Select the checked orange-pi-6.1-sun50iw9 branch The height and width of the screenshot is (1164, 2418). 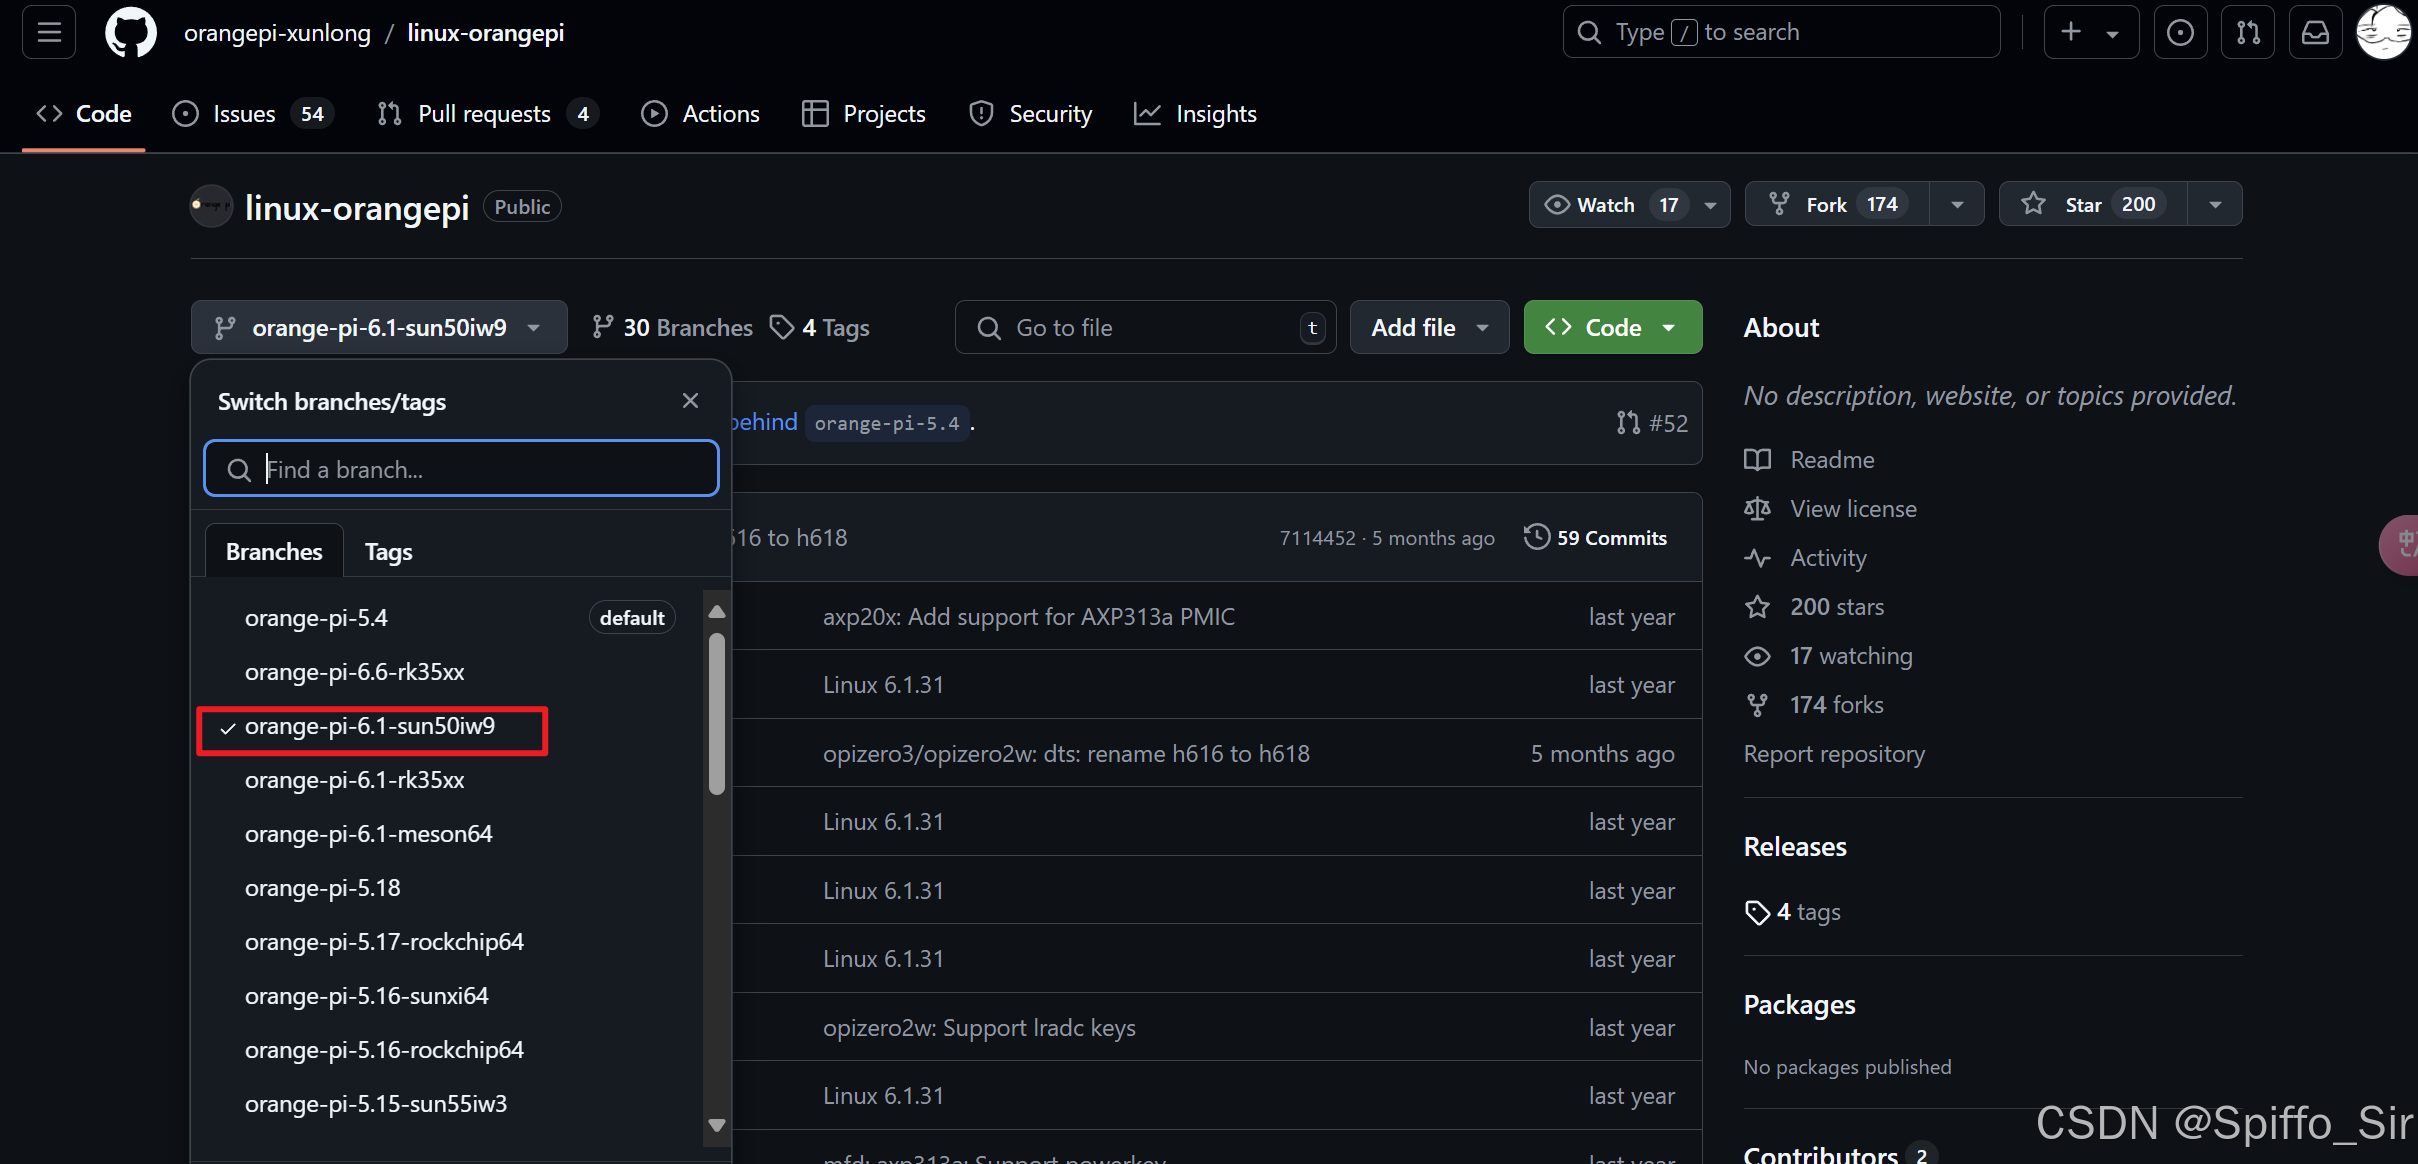coord(370,727)
